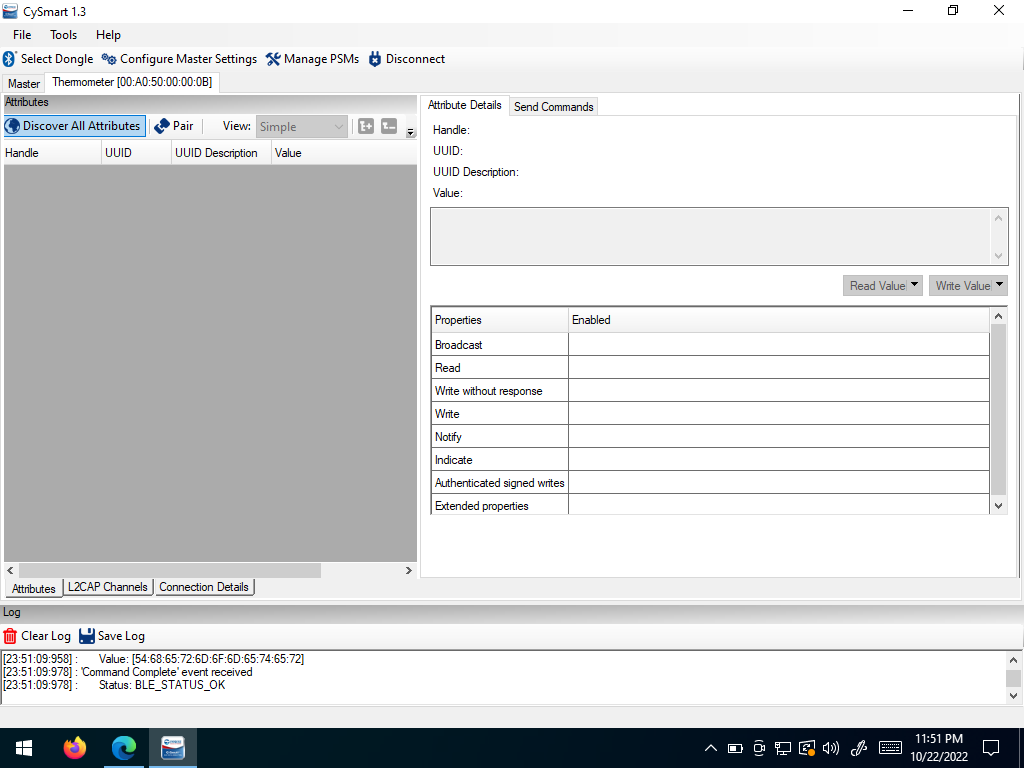Show hidden system tray icons
The image size is (1024, 768).
point(711,748)
